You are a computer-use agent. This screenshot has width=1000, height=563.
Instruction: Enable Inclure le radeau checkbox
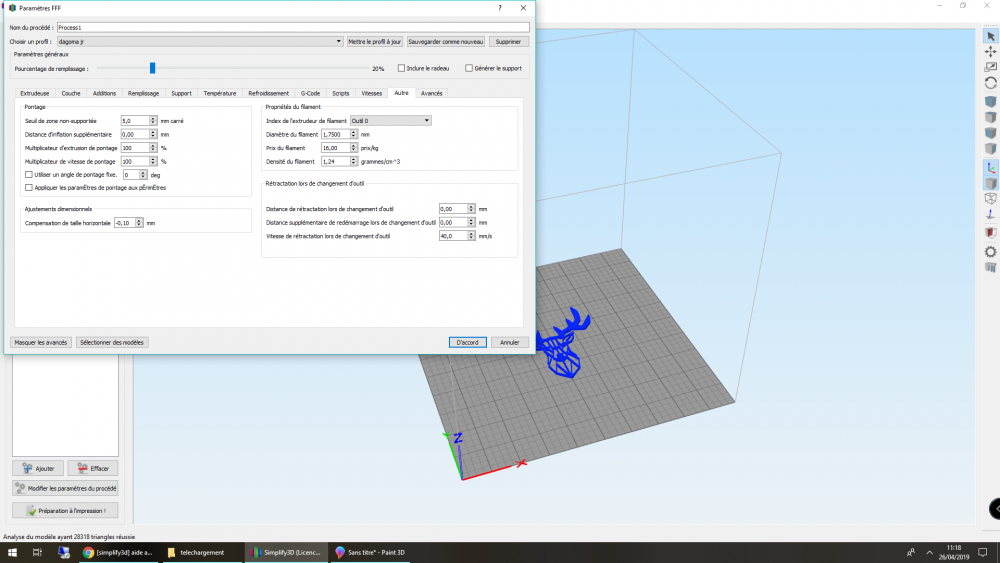click(401, 68)
